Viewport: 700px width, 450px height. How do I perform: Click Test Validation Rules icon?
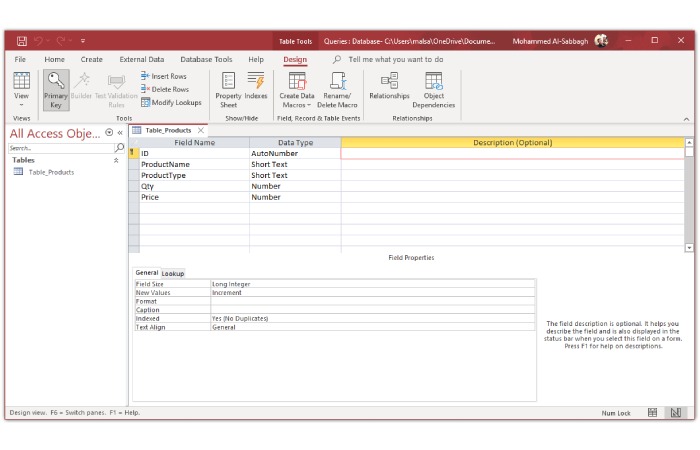116,81
